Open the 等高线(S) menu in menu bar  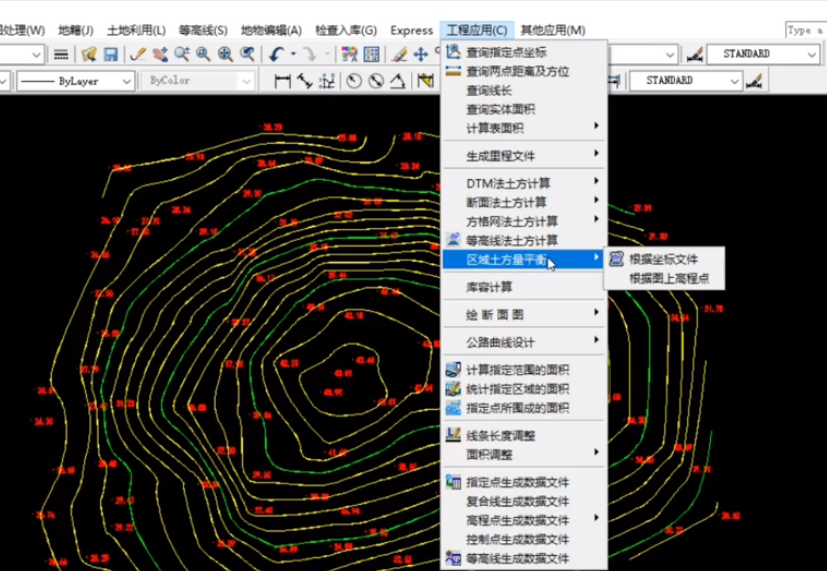tap(202, 30)
